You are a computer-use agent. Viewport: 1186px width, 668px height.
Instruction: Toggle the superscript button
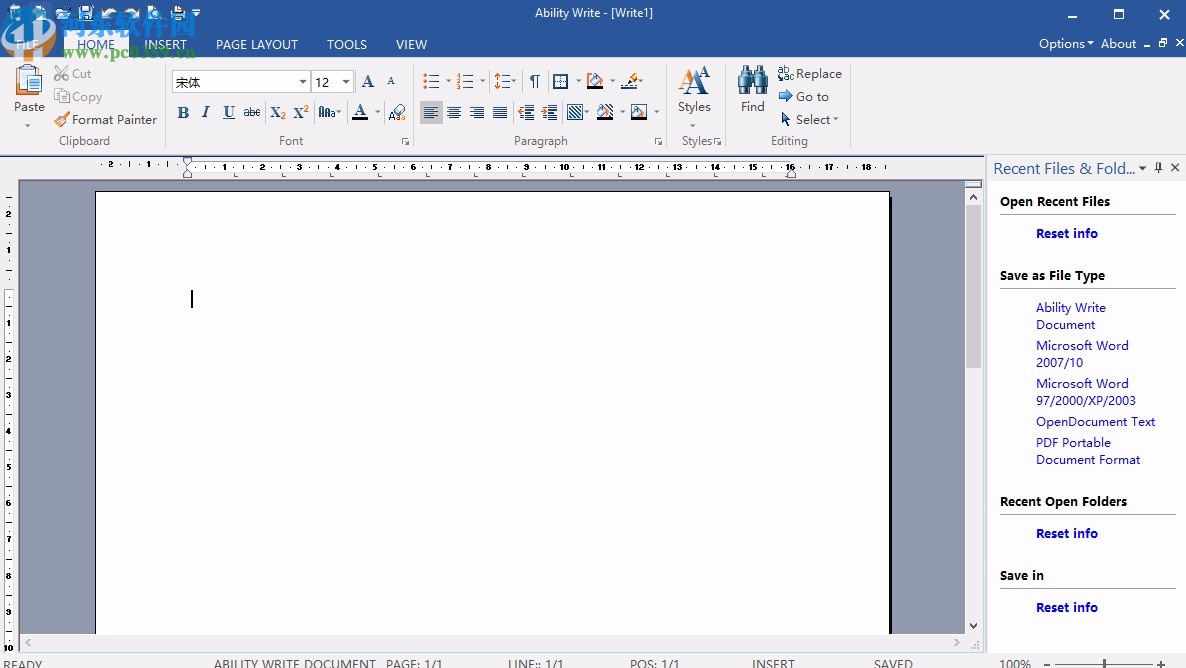click(300, 112)
